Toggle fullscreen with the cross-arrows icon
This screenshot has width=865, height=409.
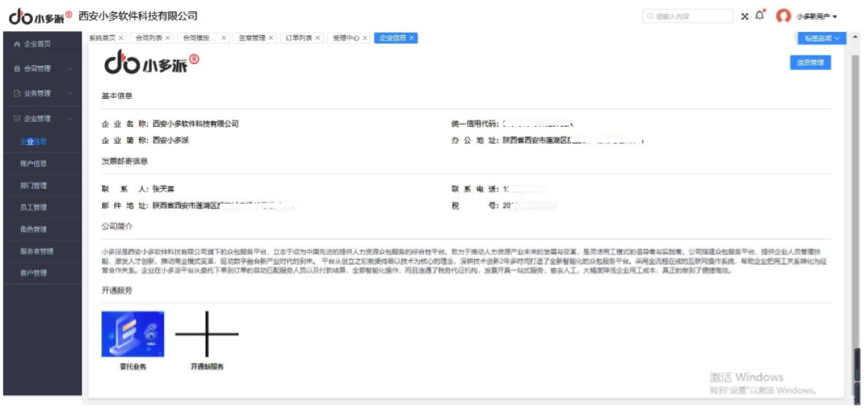point(745,17)
